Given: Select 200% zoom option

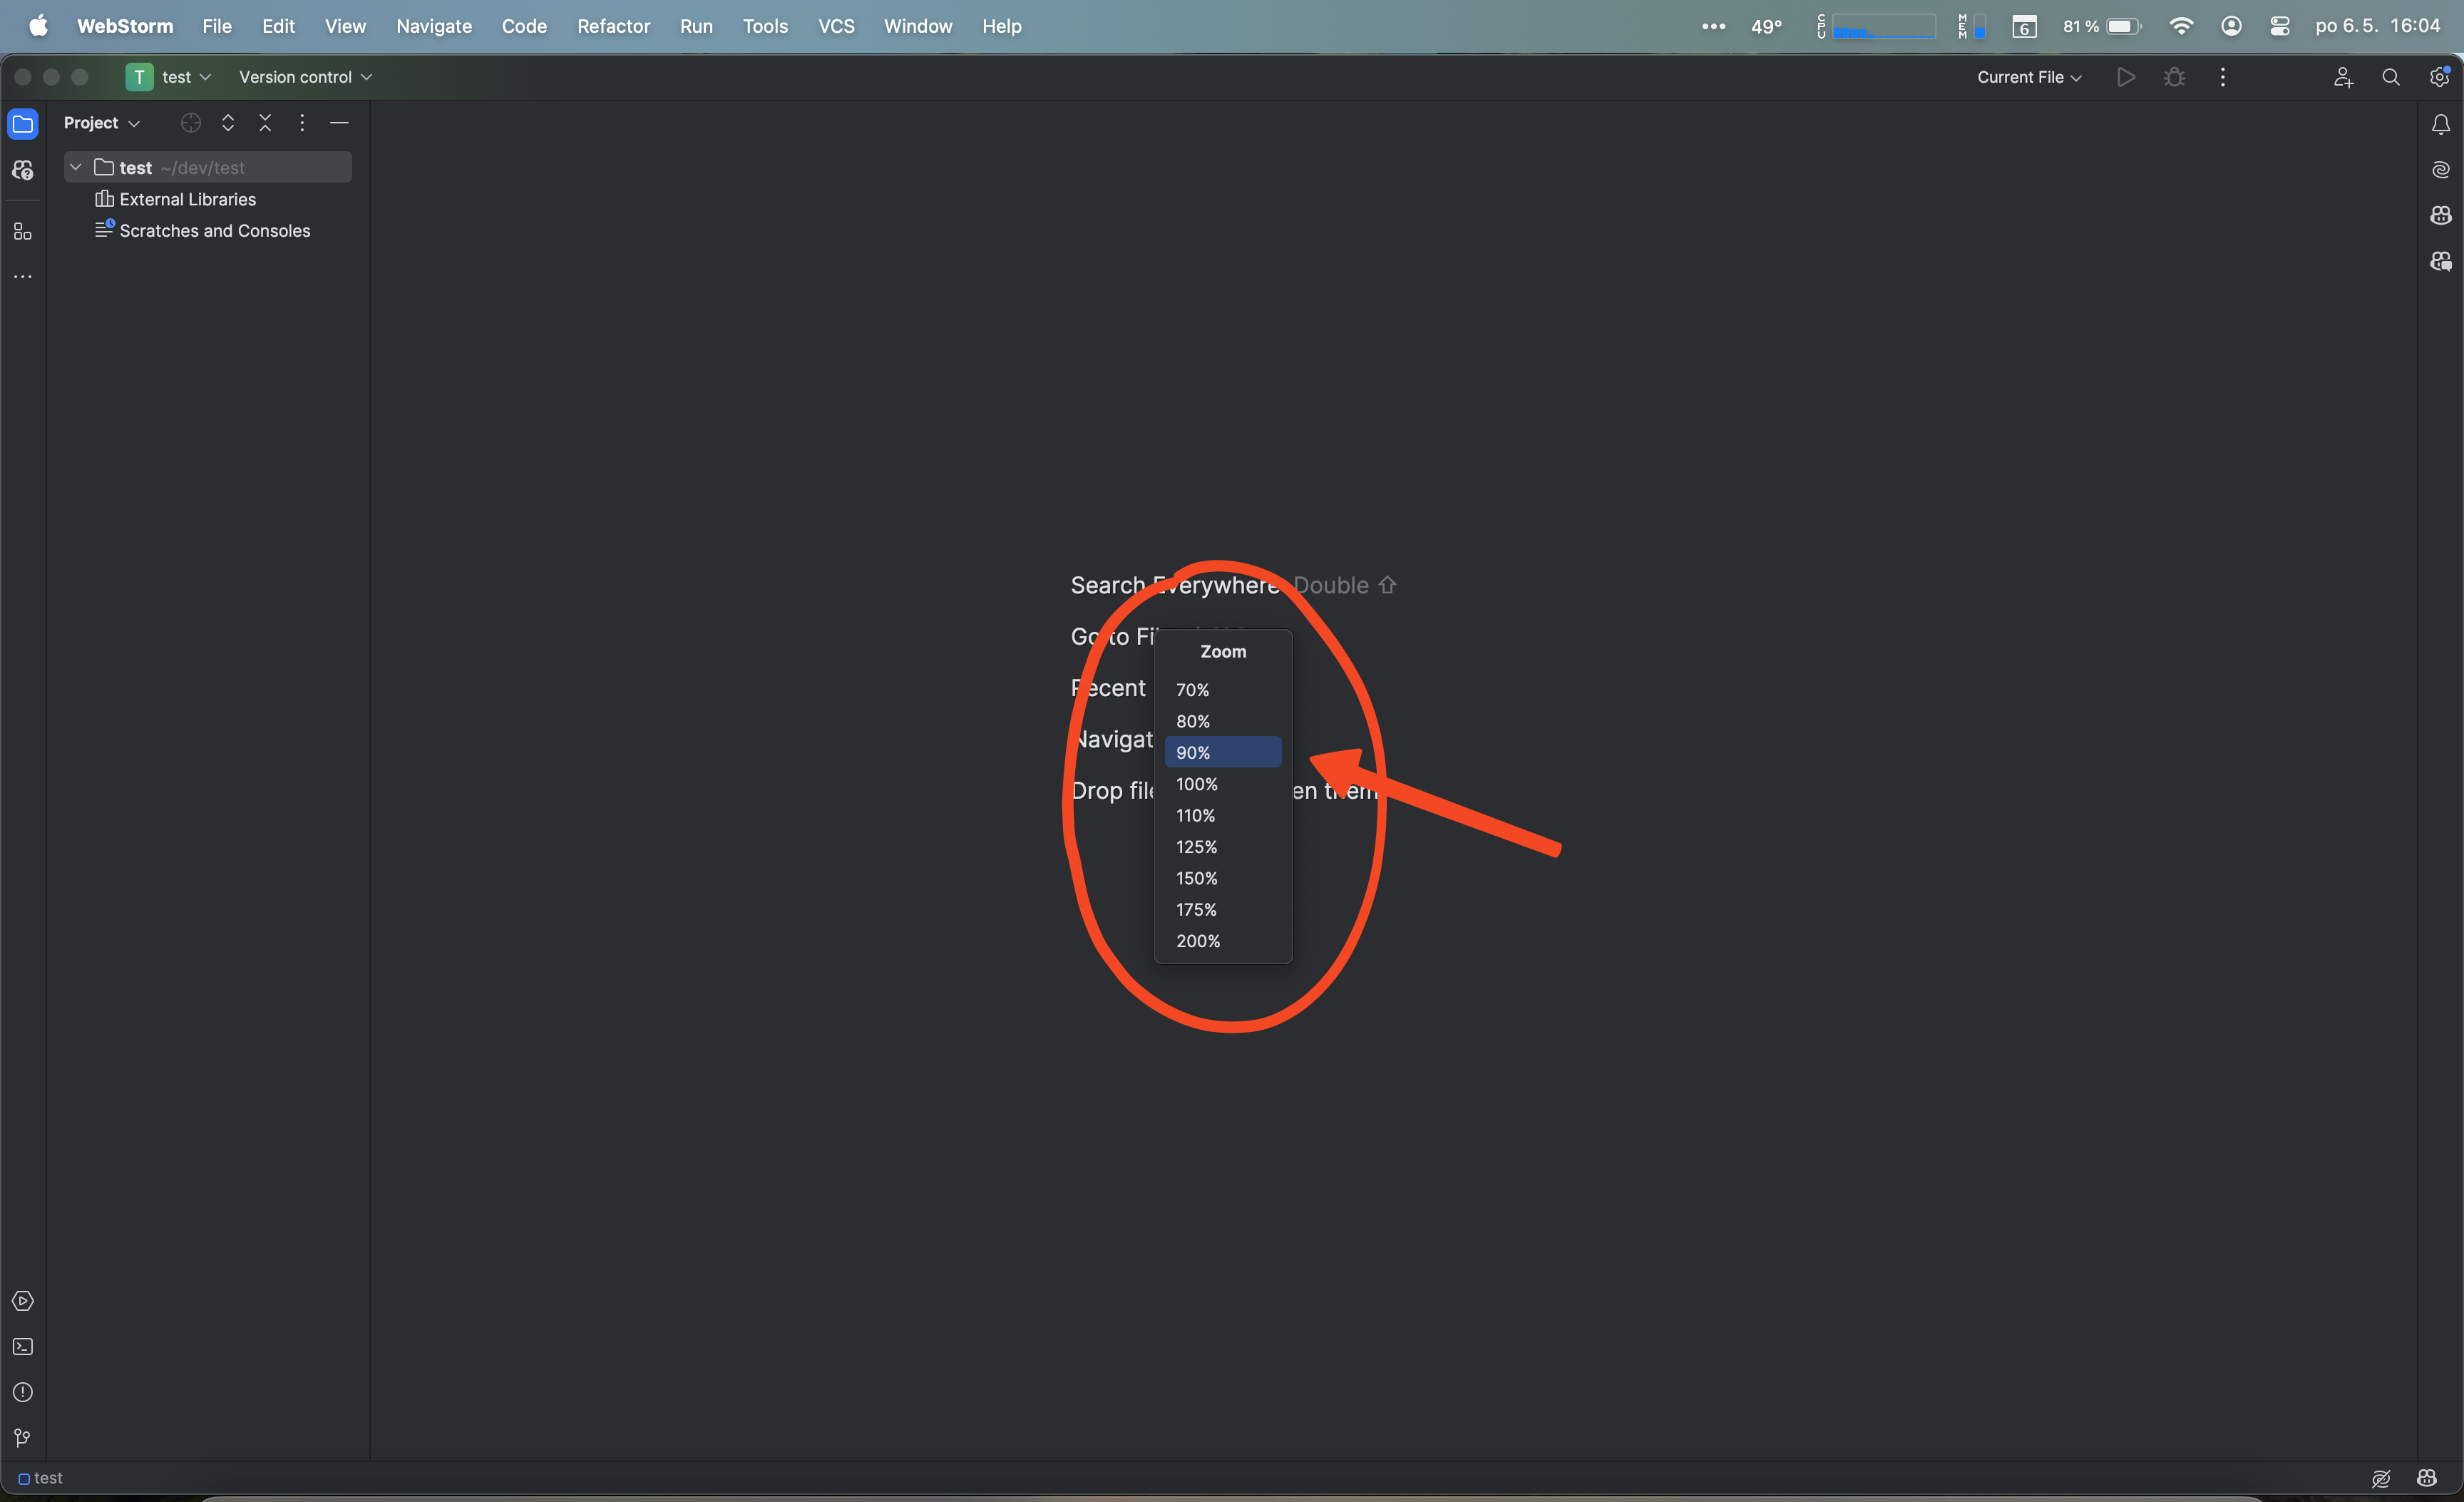Looking at the screenshot, I should 1197,940.
